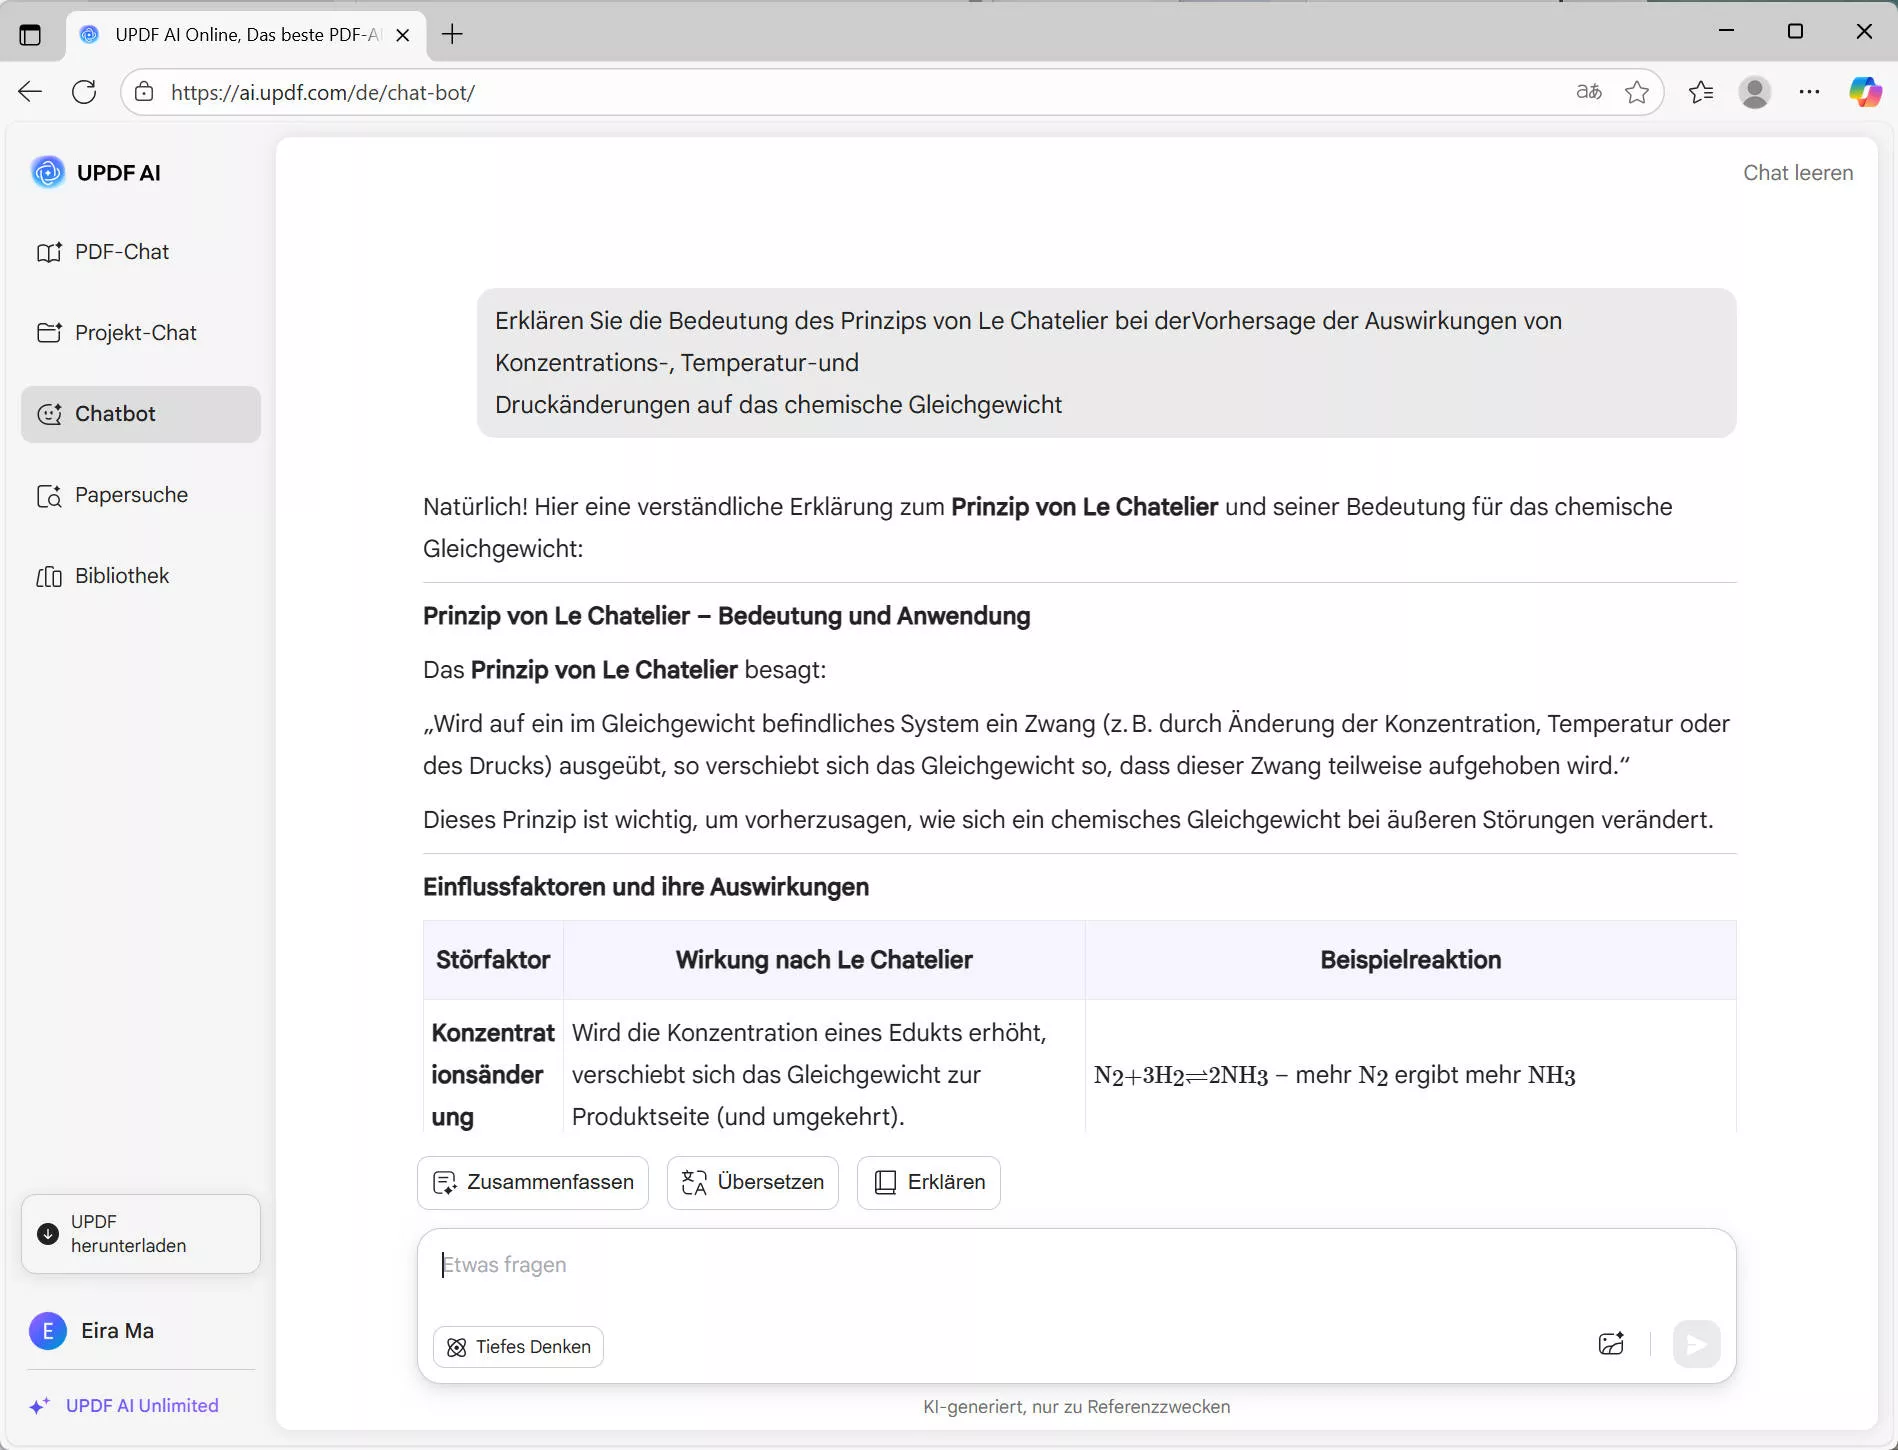
Task: Send the chat message
Action: click(1696, 1344)
